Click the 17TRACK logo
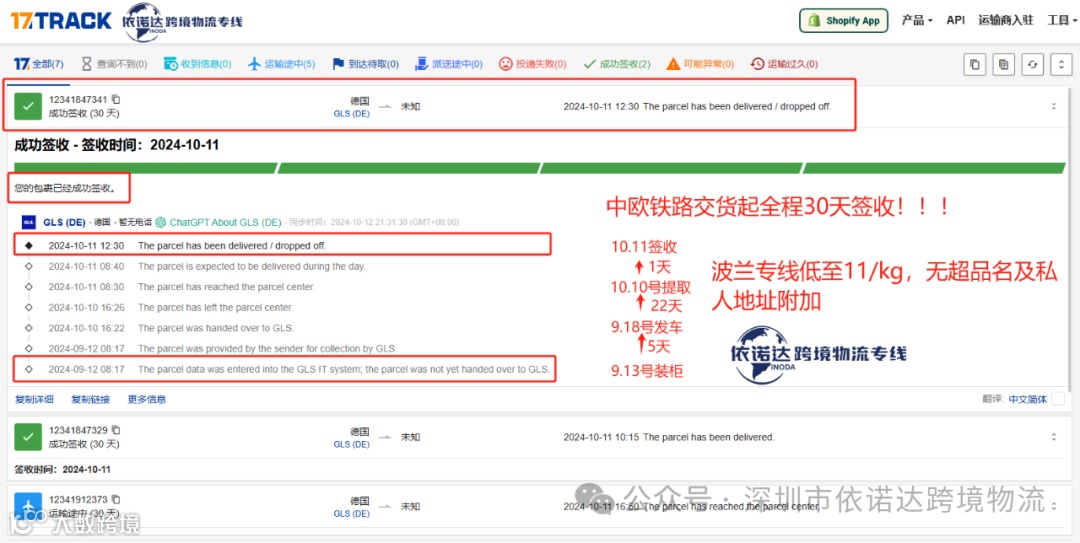 pos(61,20)
